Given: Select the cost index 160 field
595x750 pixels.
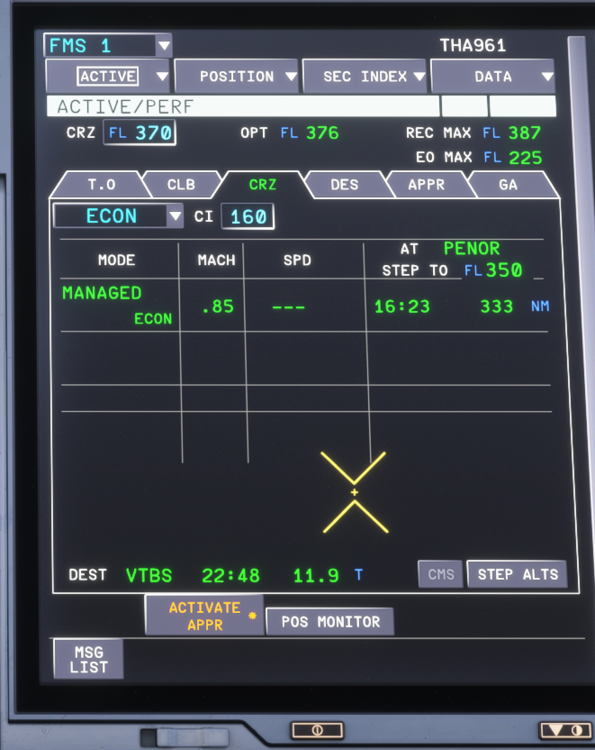Looking at the screenshot, I should click(x=248, y=217).
